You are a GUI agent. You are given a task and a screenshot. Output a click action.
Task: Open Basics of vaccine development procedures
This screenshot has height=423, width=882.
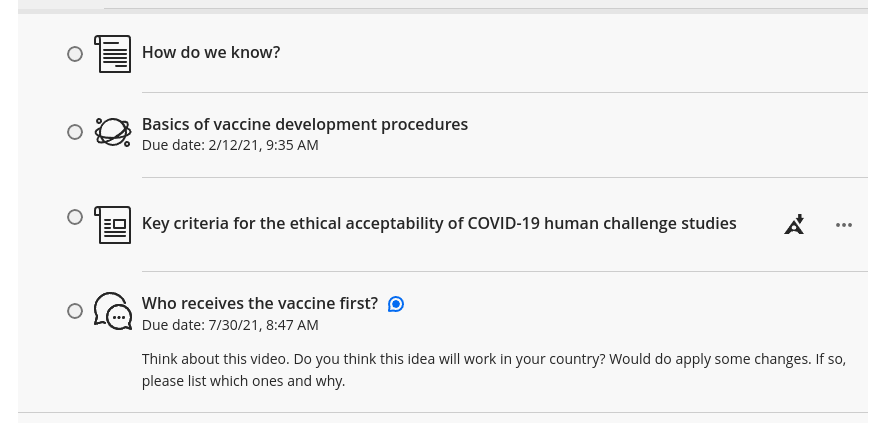click(305, 124)
